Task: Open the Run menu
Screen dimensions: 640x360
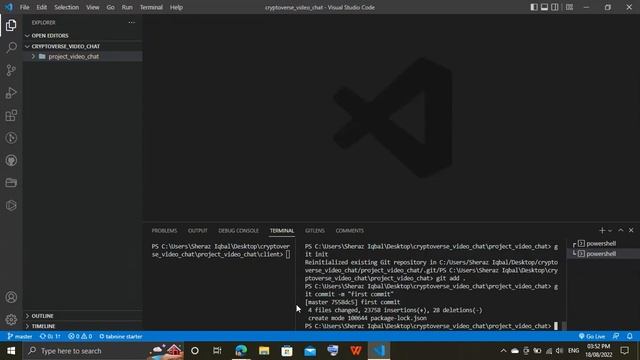Action: [127, 7]
